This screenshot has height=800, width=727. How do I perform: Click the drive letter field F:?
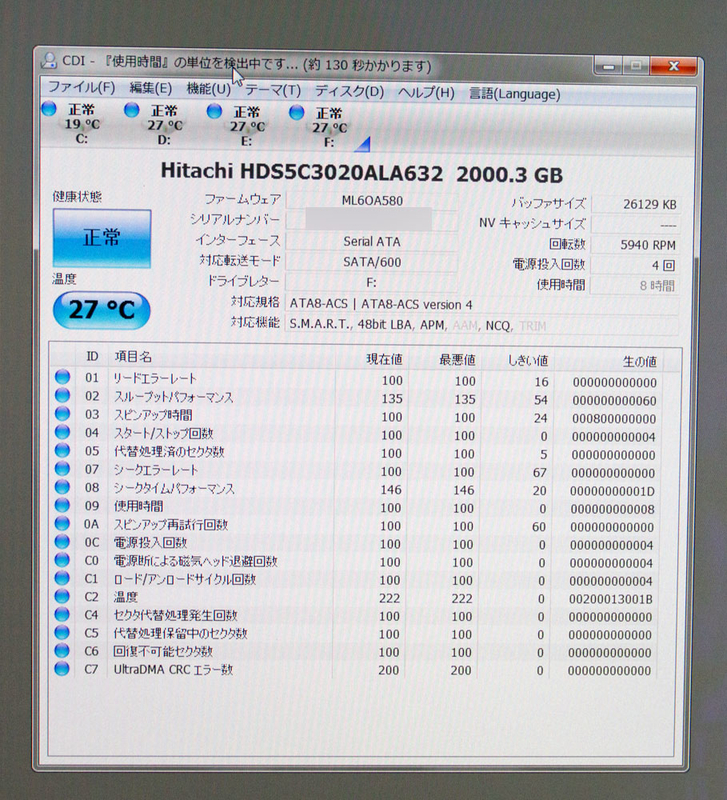click(x=372, y=283)
